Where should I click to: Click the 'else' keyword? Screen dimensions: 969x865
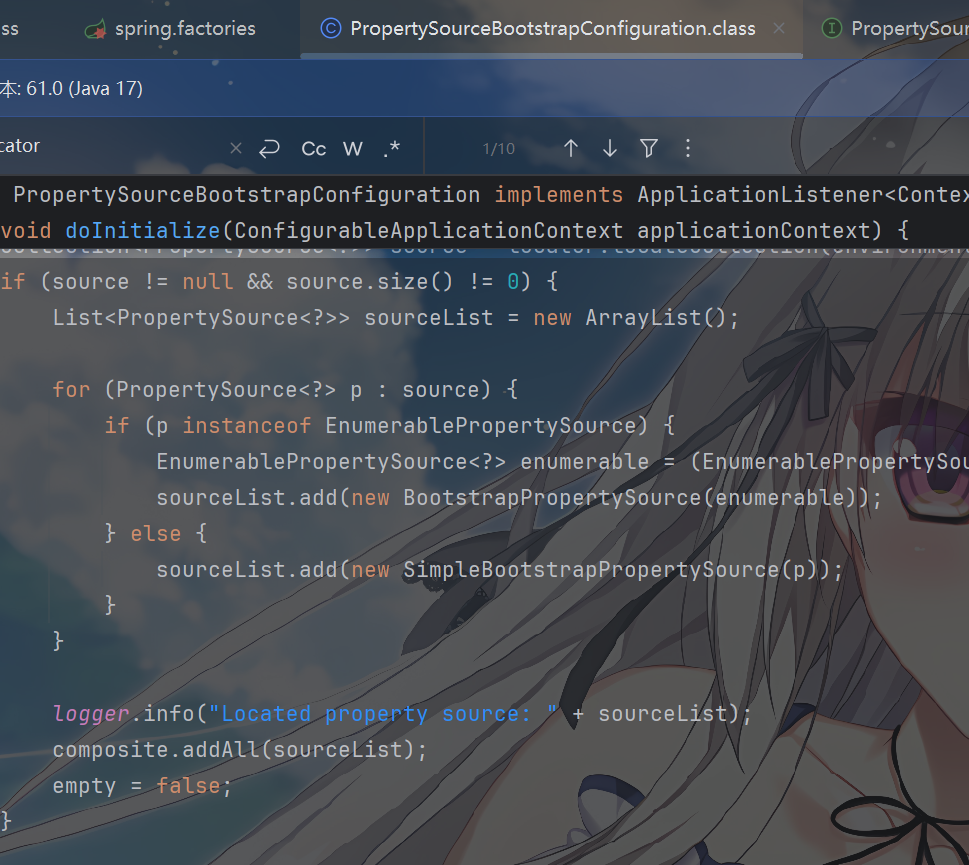pyautogui.click(x=156, y=533)
